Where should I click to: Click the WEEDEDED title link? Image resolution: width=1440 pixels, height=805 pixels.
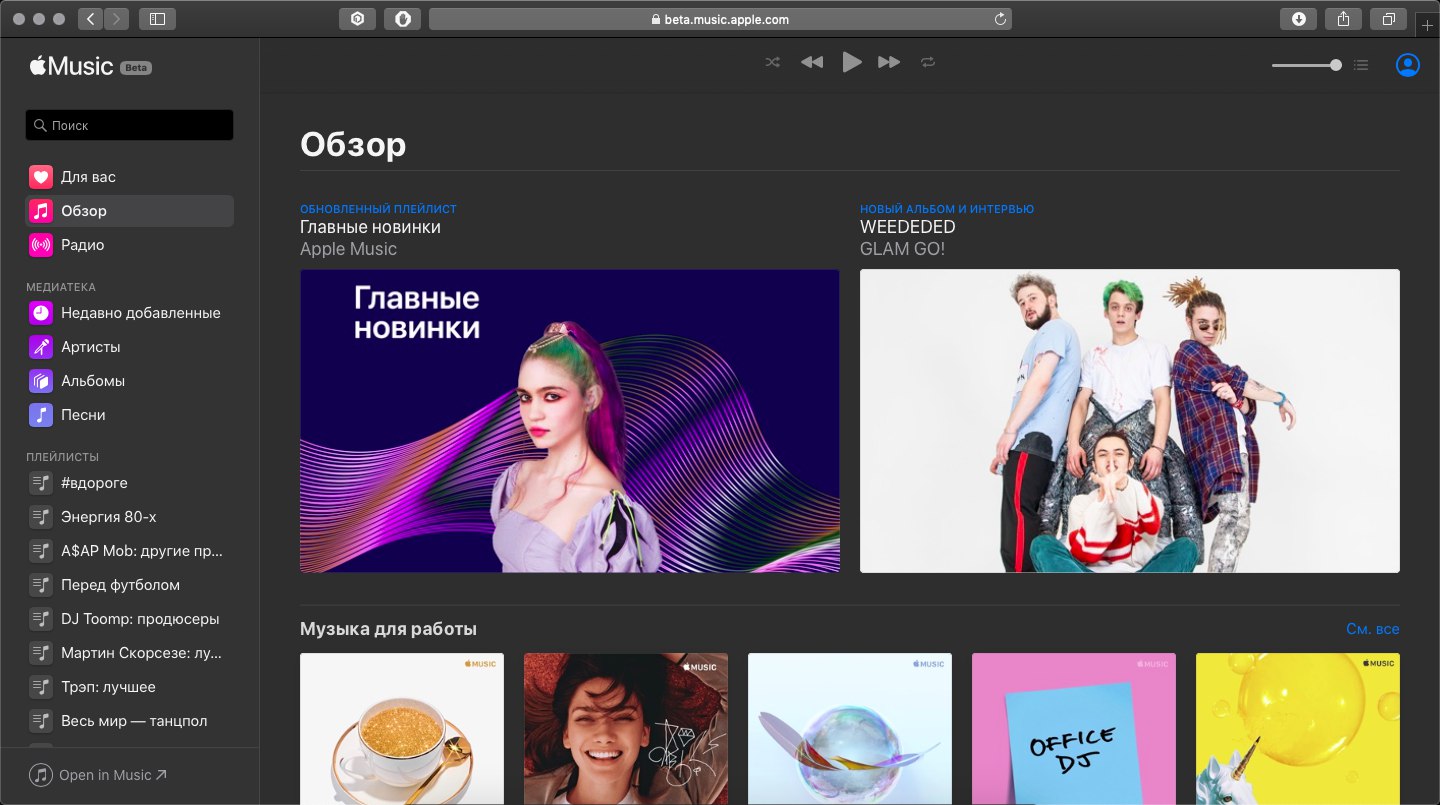click(908, 227)
